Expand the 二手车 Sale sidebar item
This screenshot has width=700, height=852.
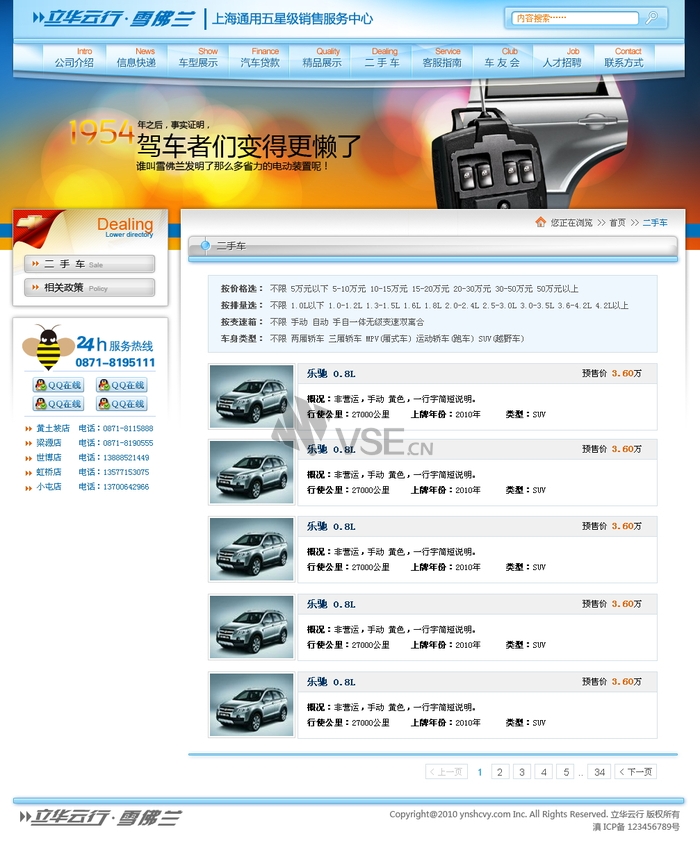pos(90,264)
